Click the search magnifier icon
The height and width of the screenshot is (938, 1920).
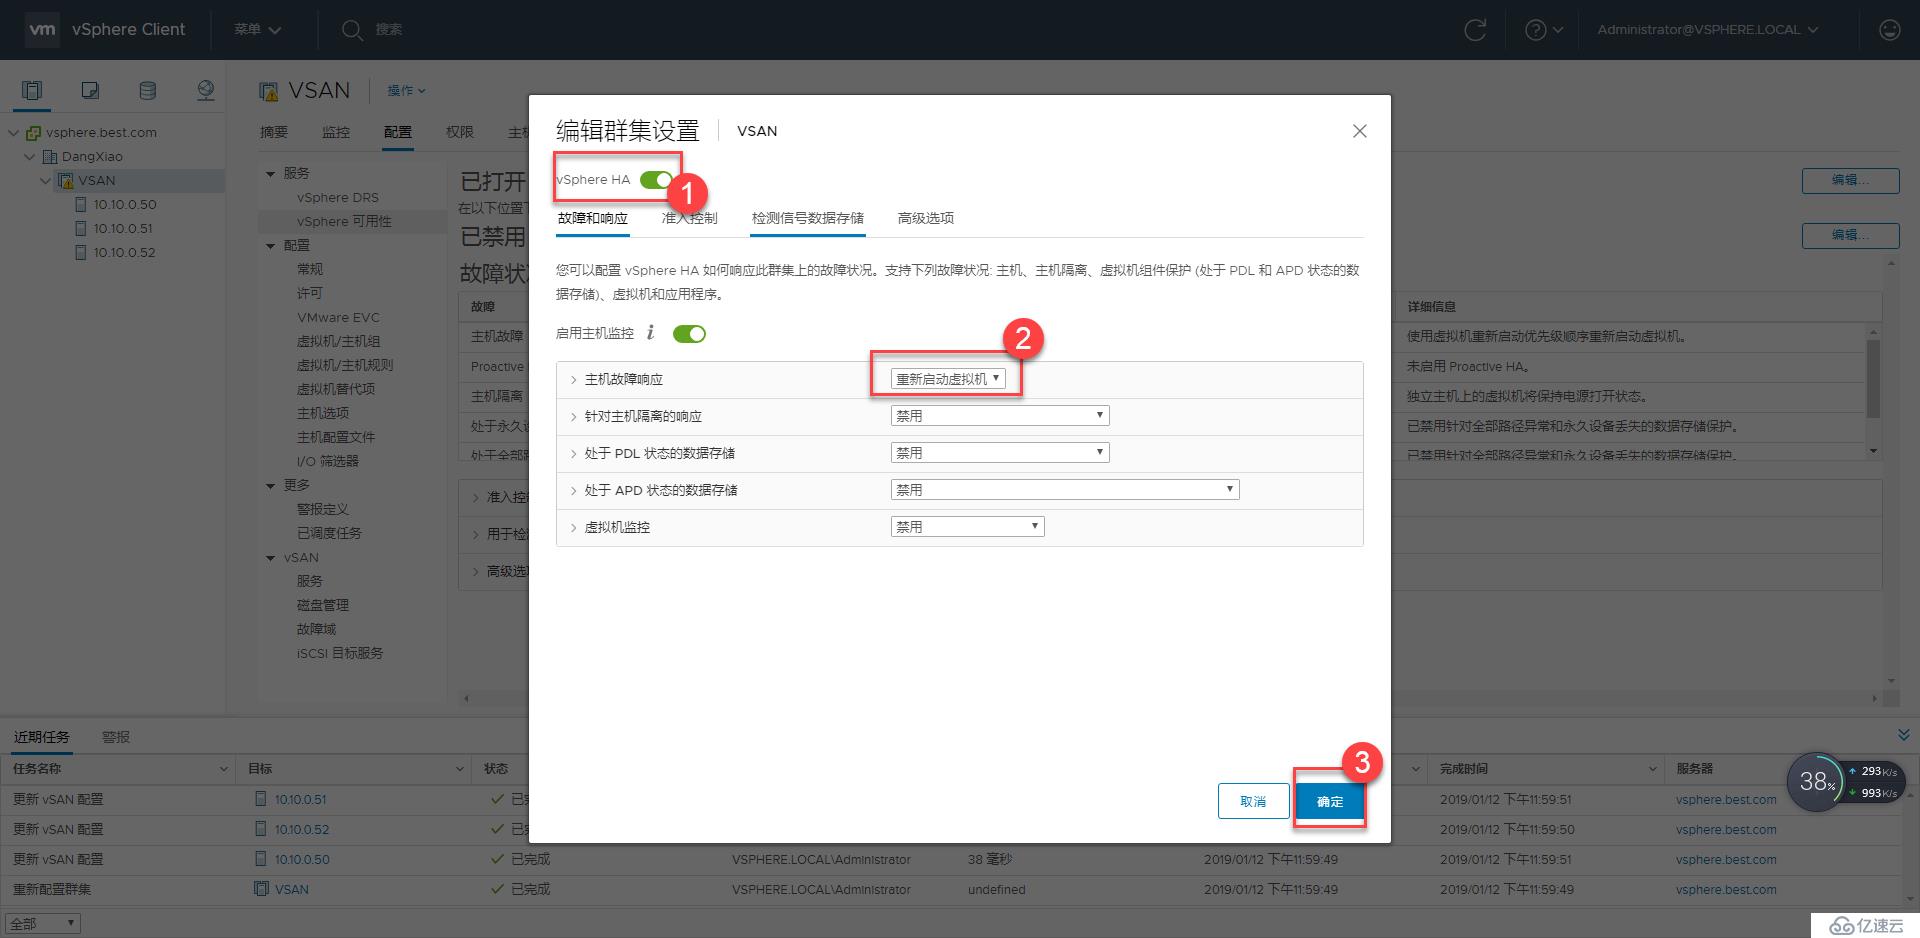click(351, 30)
